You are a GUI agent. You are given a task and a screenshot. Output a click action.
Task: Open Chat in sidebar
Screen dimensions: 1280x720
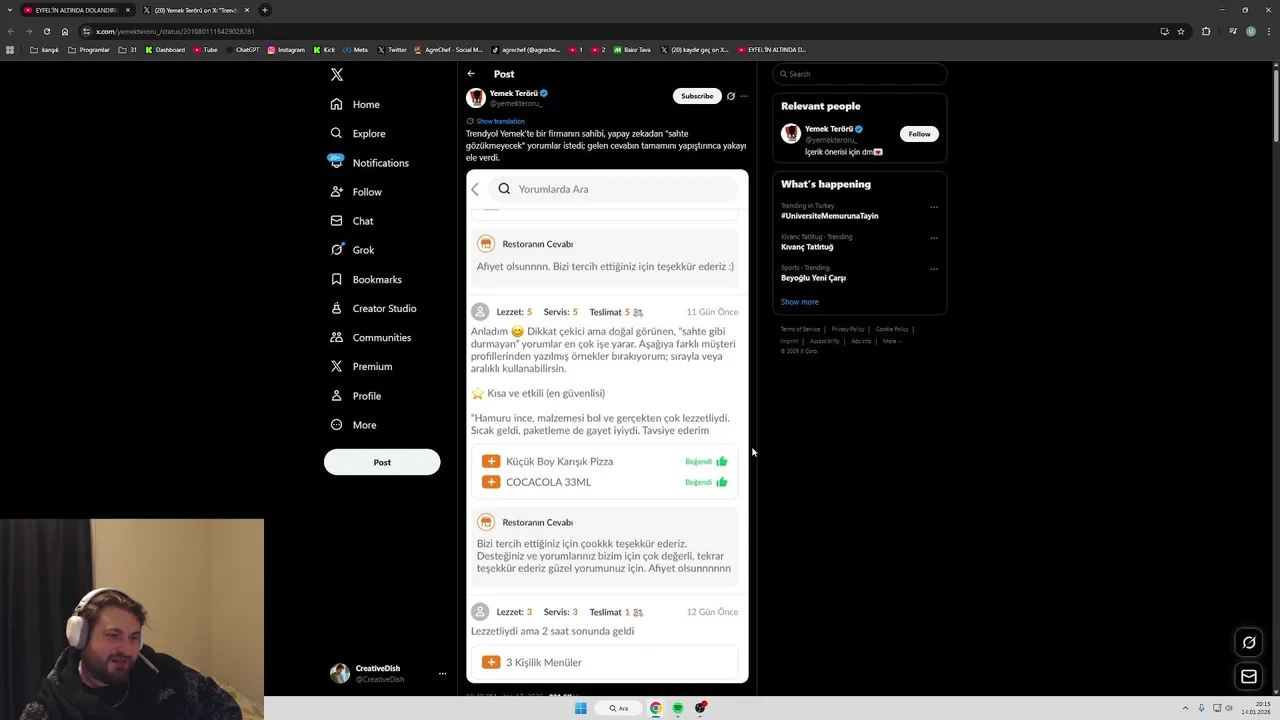(x=352, y=221)
